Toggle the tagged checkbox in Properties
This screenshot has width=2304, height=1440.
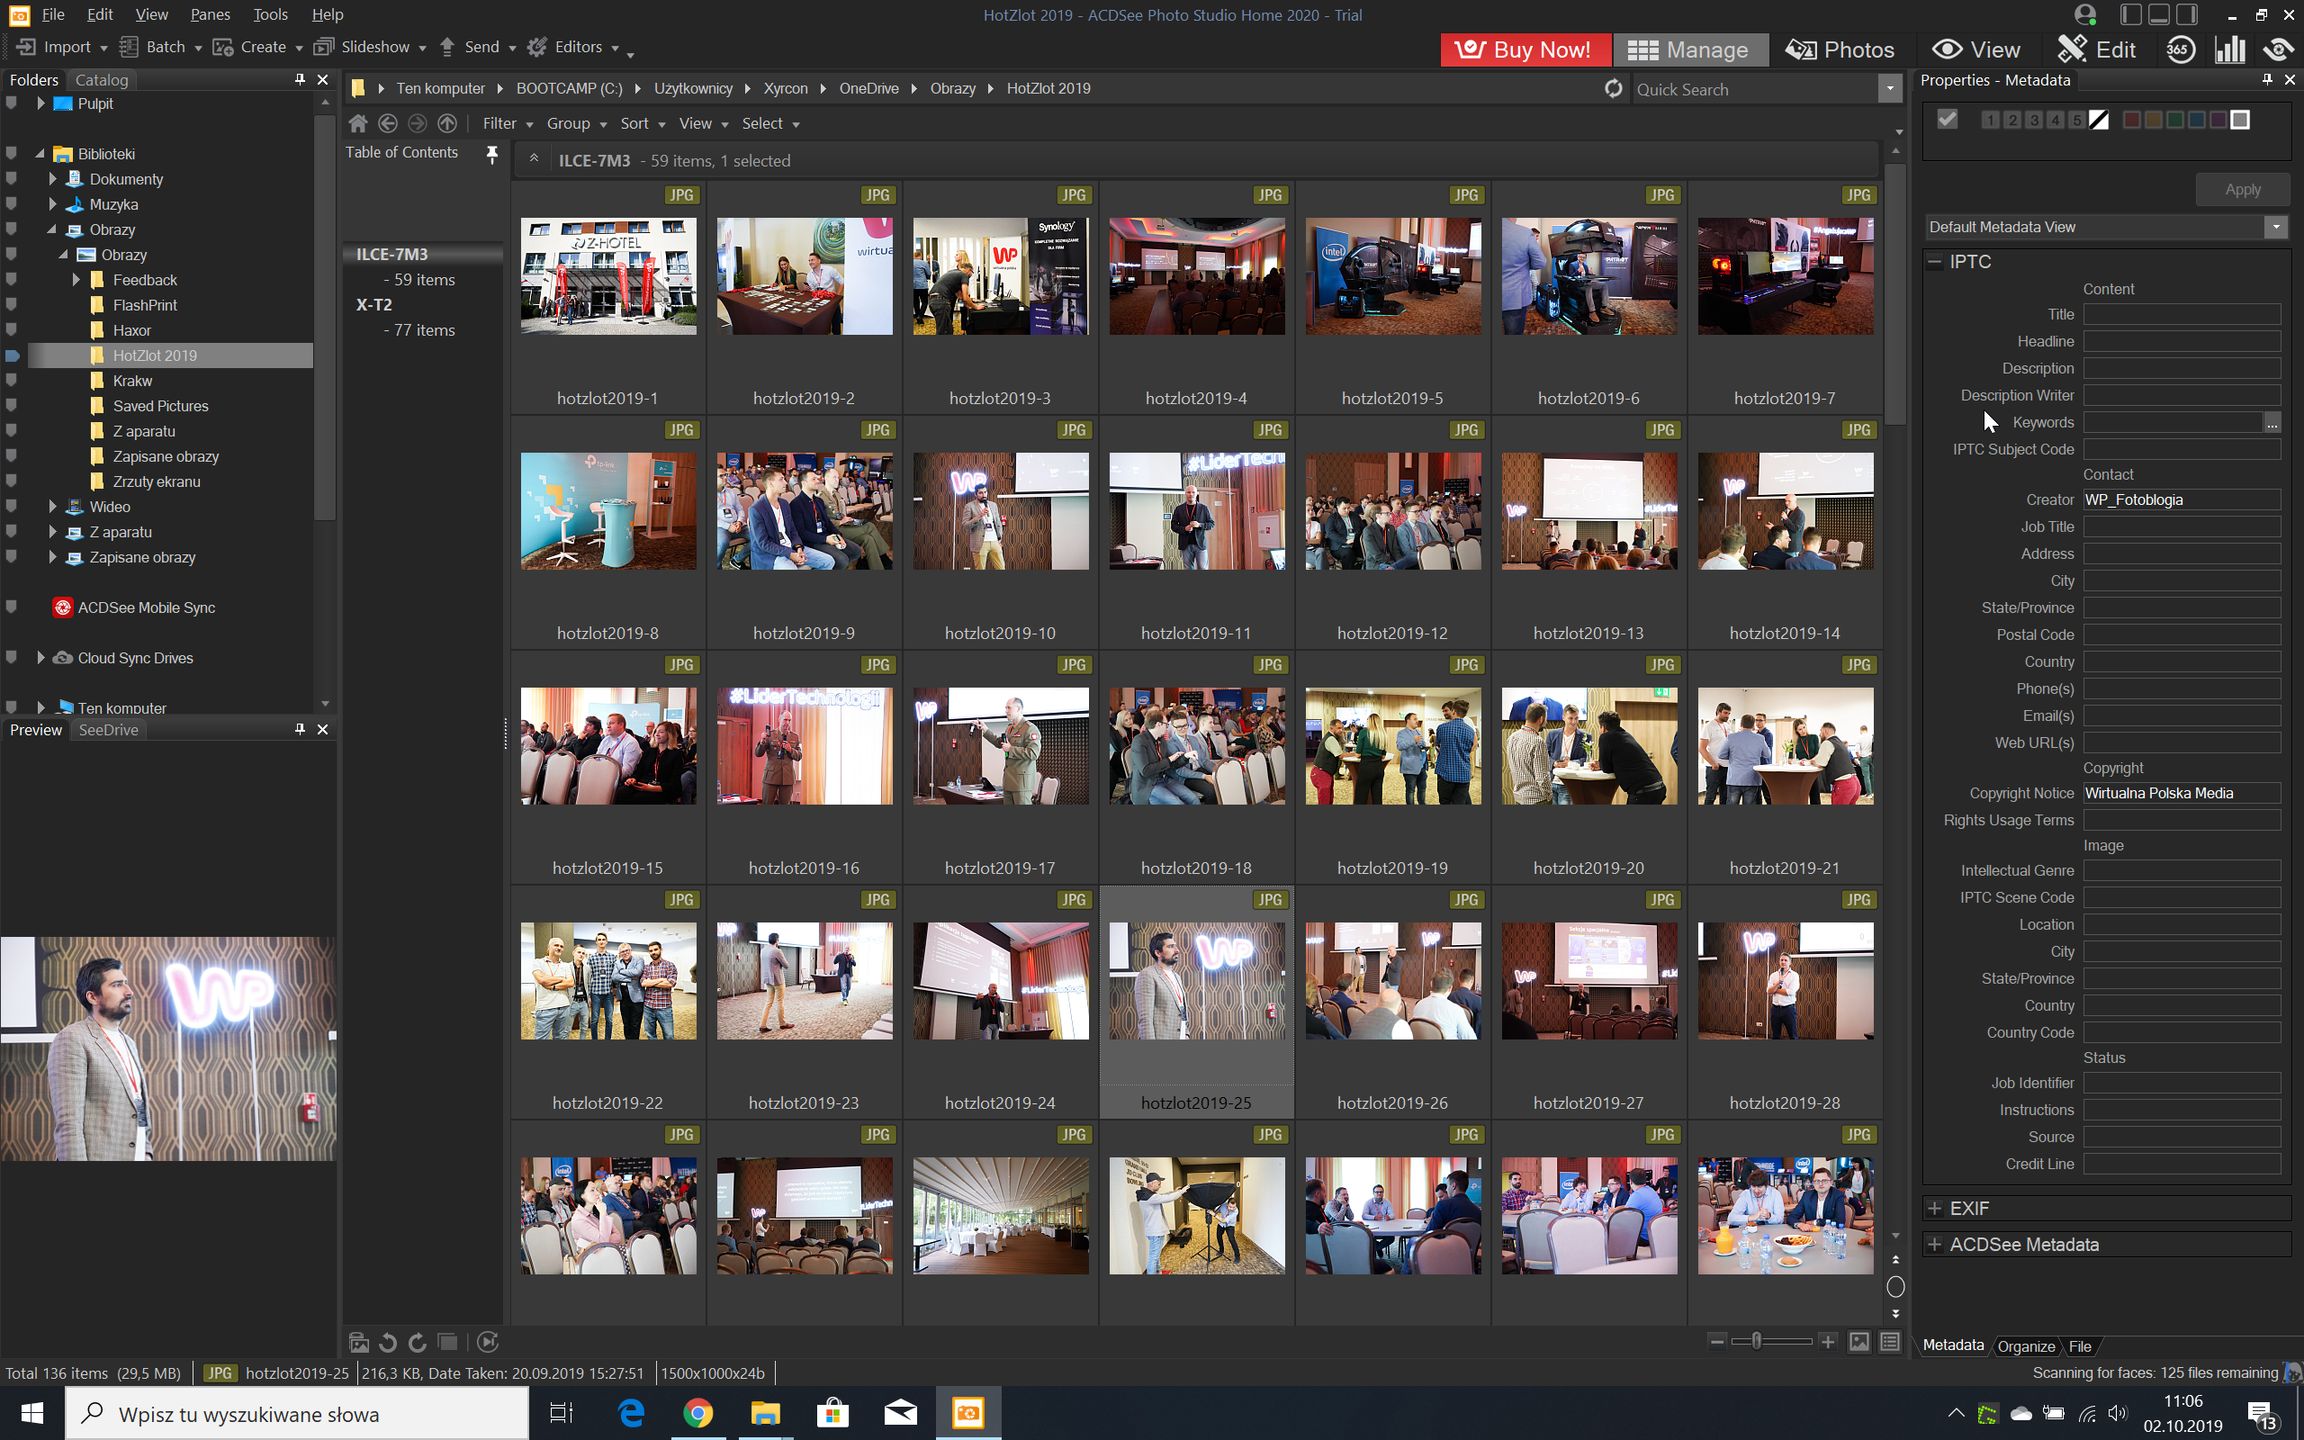coord(1947,120)
